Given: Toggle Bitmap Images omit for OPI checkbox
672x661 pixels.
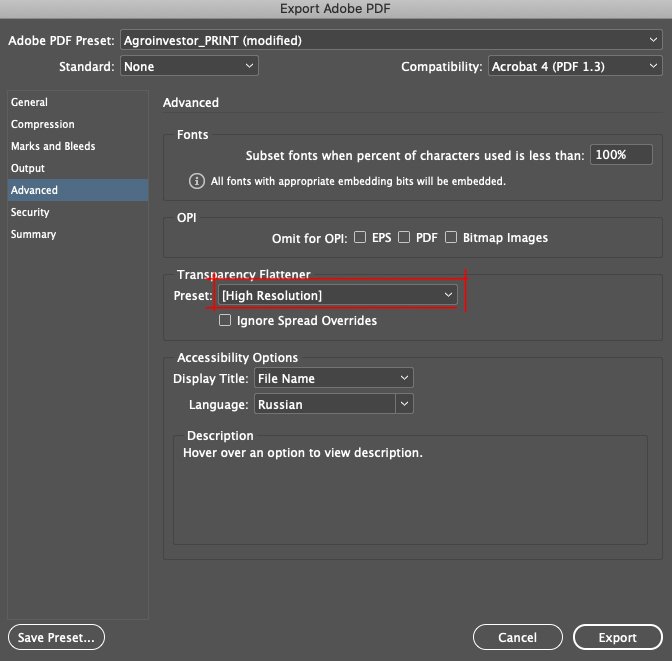Looking at the screenshot, I should 452,238.
